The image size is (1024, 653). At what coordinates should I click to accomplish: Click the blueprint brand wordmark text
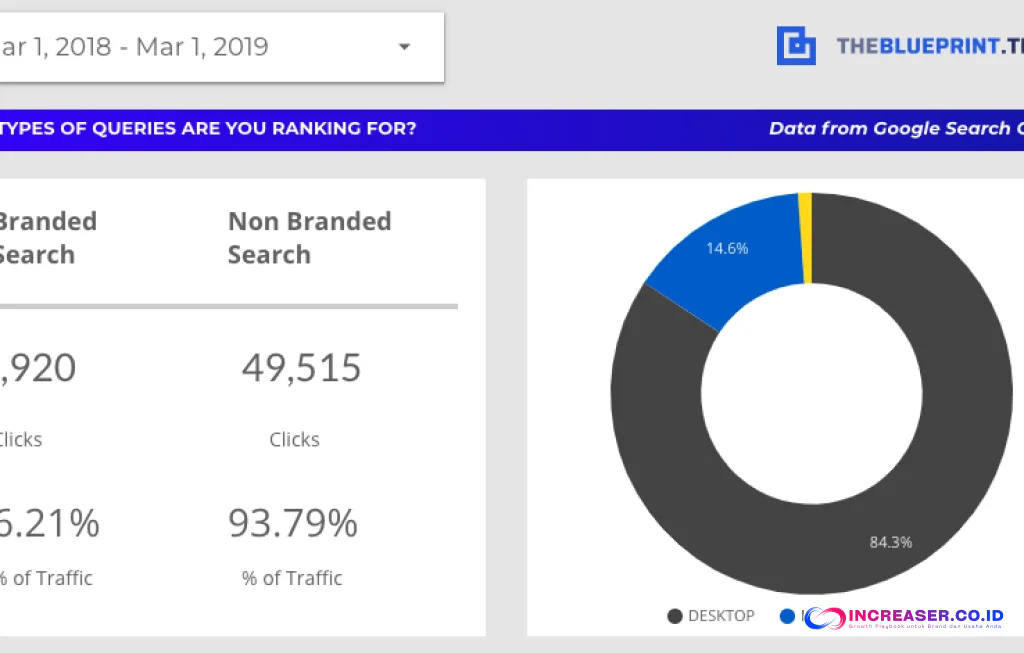coord(930,46)
